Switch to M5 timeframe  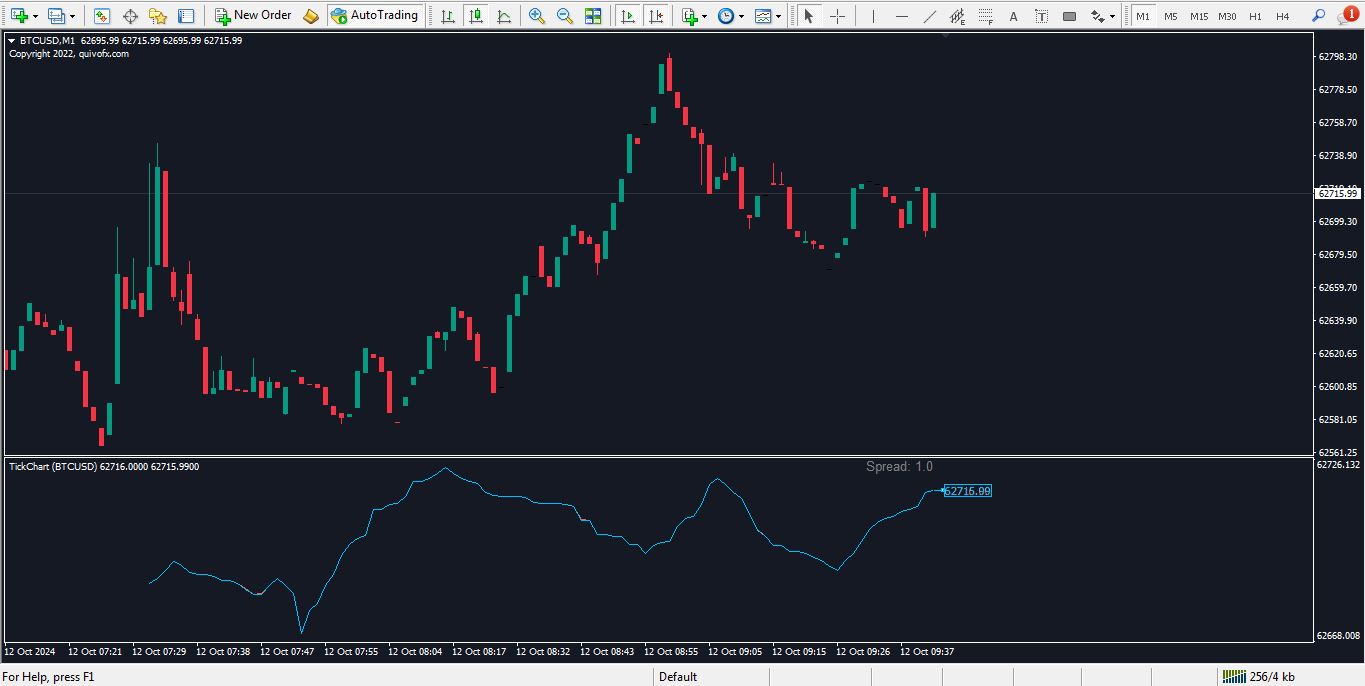1170,16
